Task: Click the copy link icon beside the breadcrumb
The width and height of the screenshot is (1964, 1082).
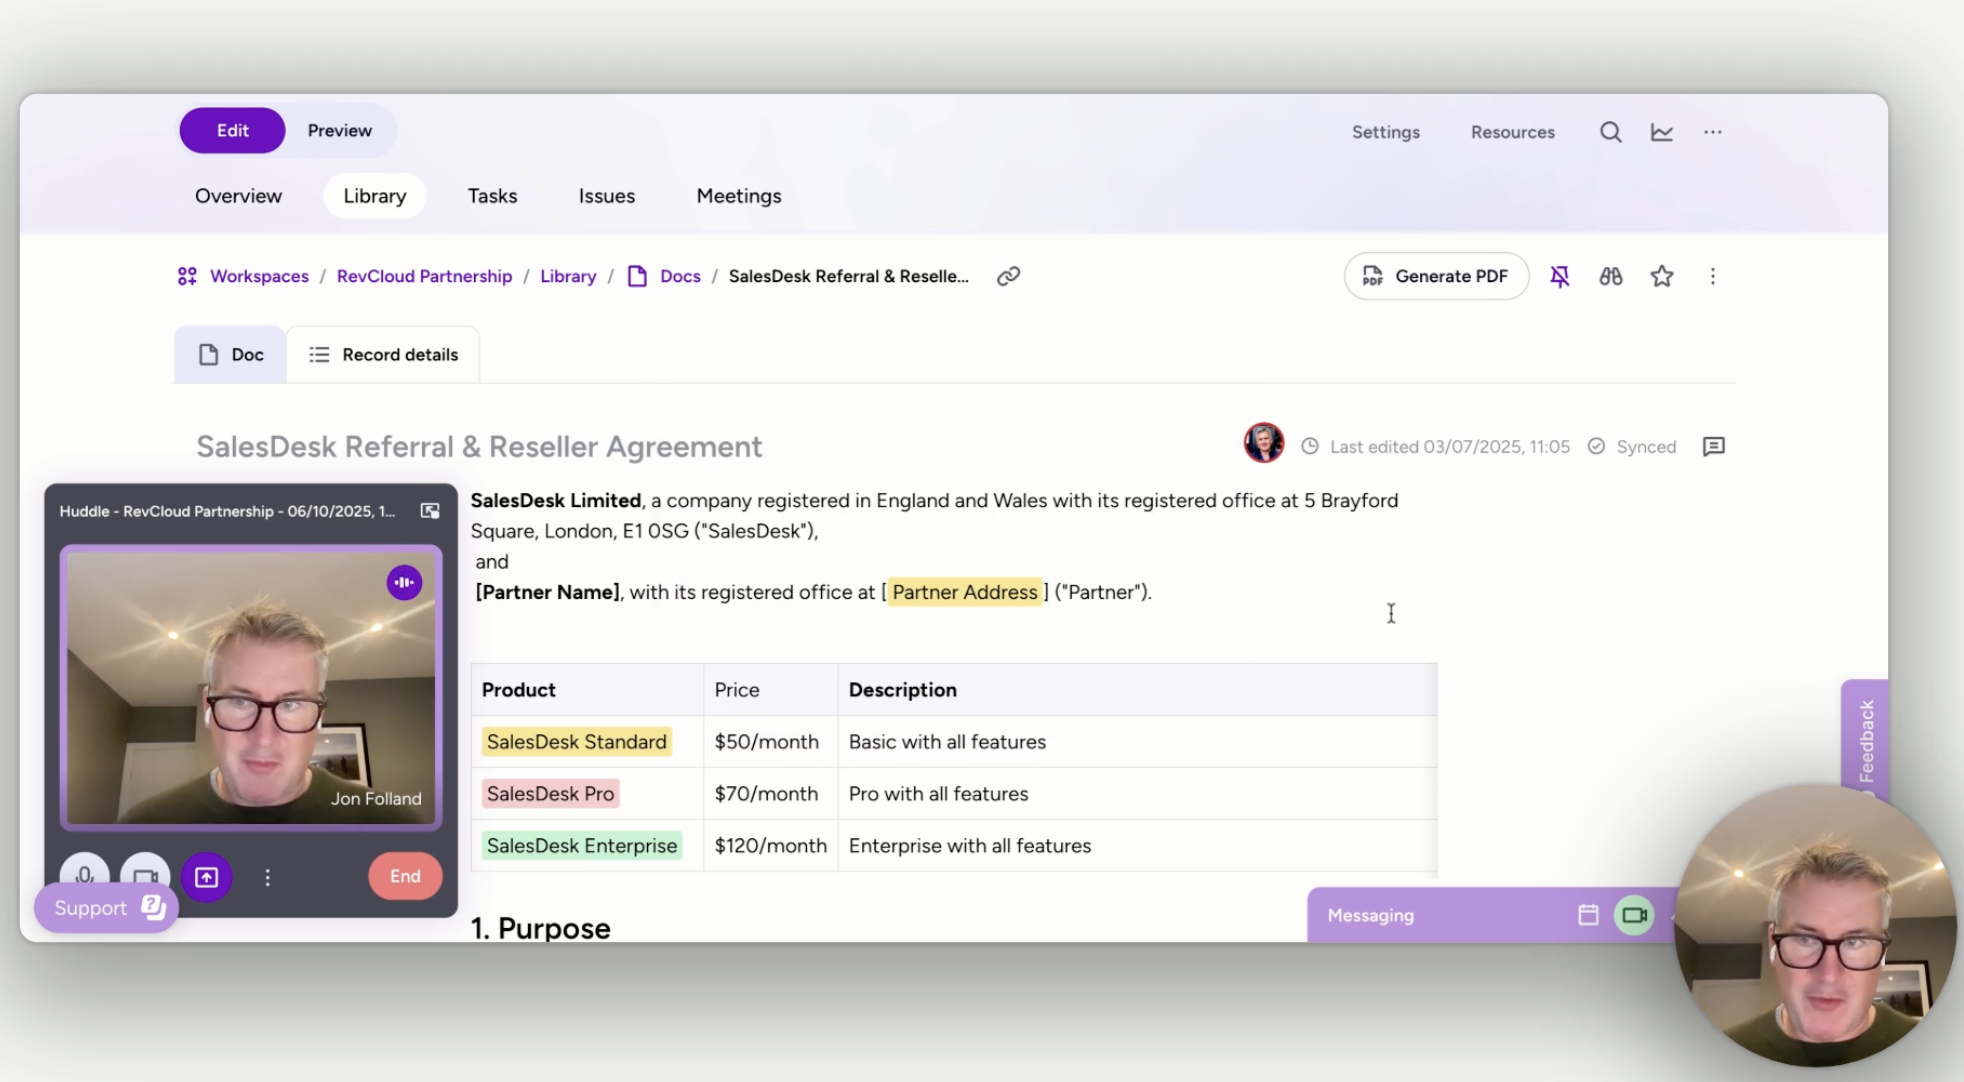Action: [1008, 276]
